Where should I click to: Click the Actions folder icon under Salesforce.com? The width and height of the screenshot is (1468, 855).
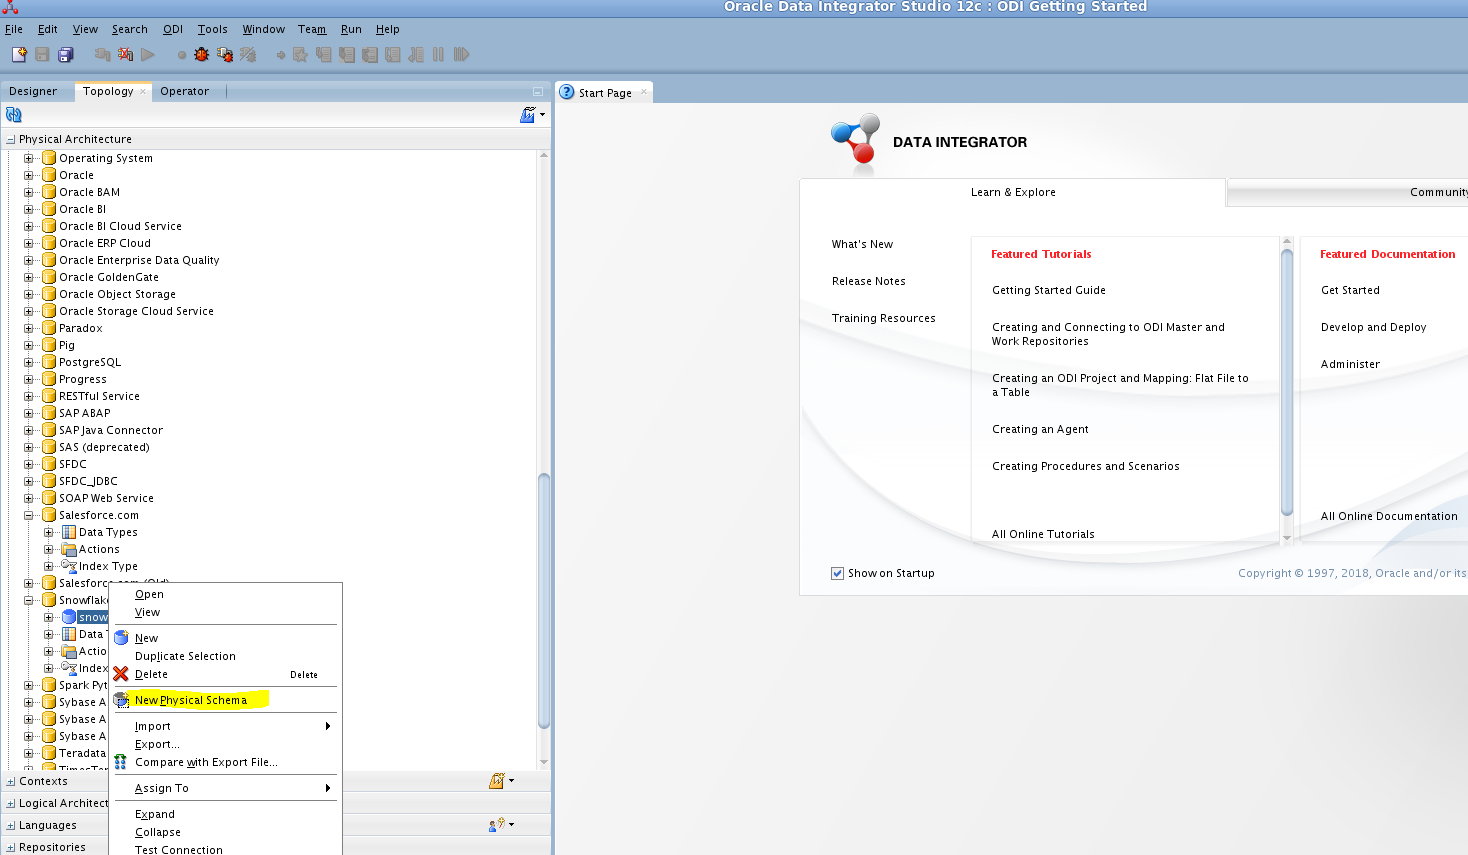coord(69,549)
